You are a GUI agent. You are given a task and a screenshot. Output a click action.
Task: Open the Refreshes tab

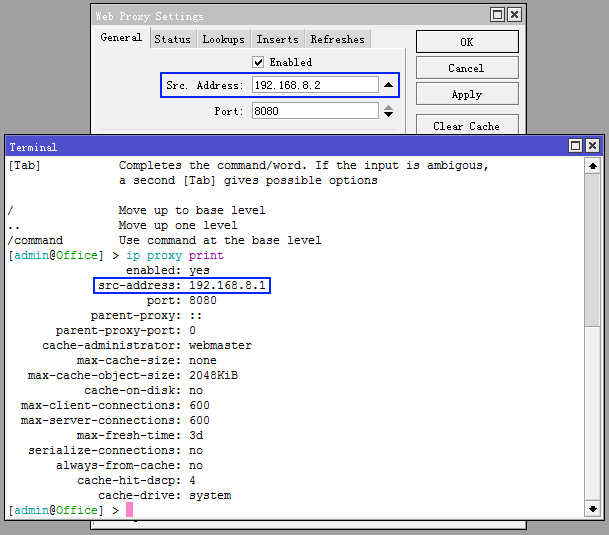point(337,39)
